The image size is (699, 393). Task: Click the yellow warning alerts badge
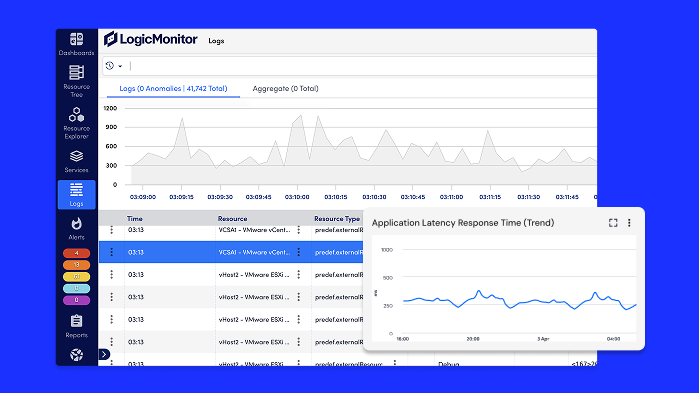tap(76, 277)
